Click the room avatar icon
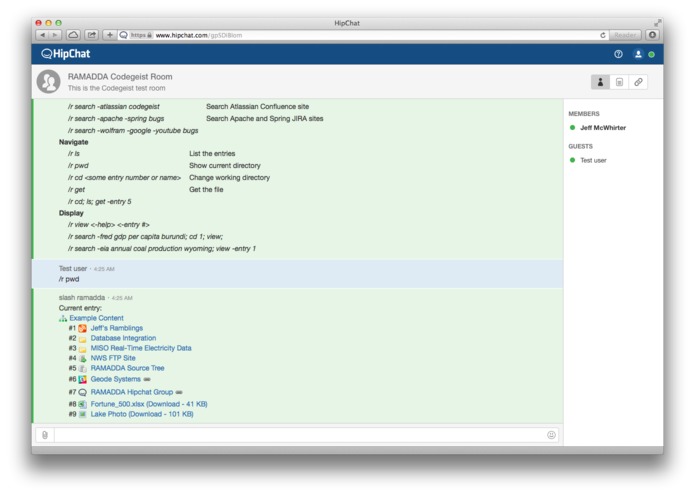The width and height of the screenshot is (695, 494). click(x=48, y=82)
